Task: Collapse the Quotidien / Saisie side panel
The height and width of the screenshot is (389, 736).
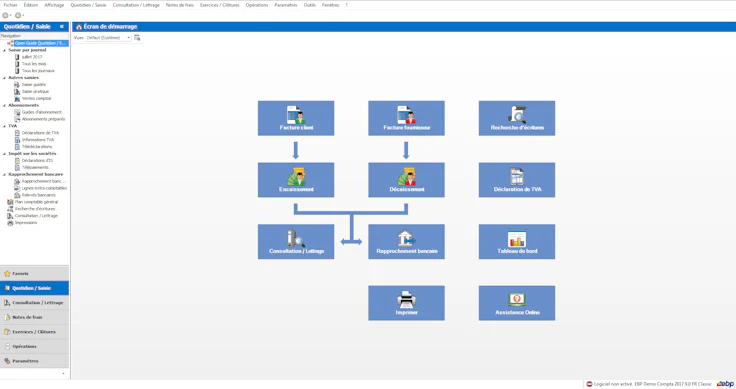Action: [61, 27]
